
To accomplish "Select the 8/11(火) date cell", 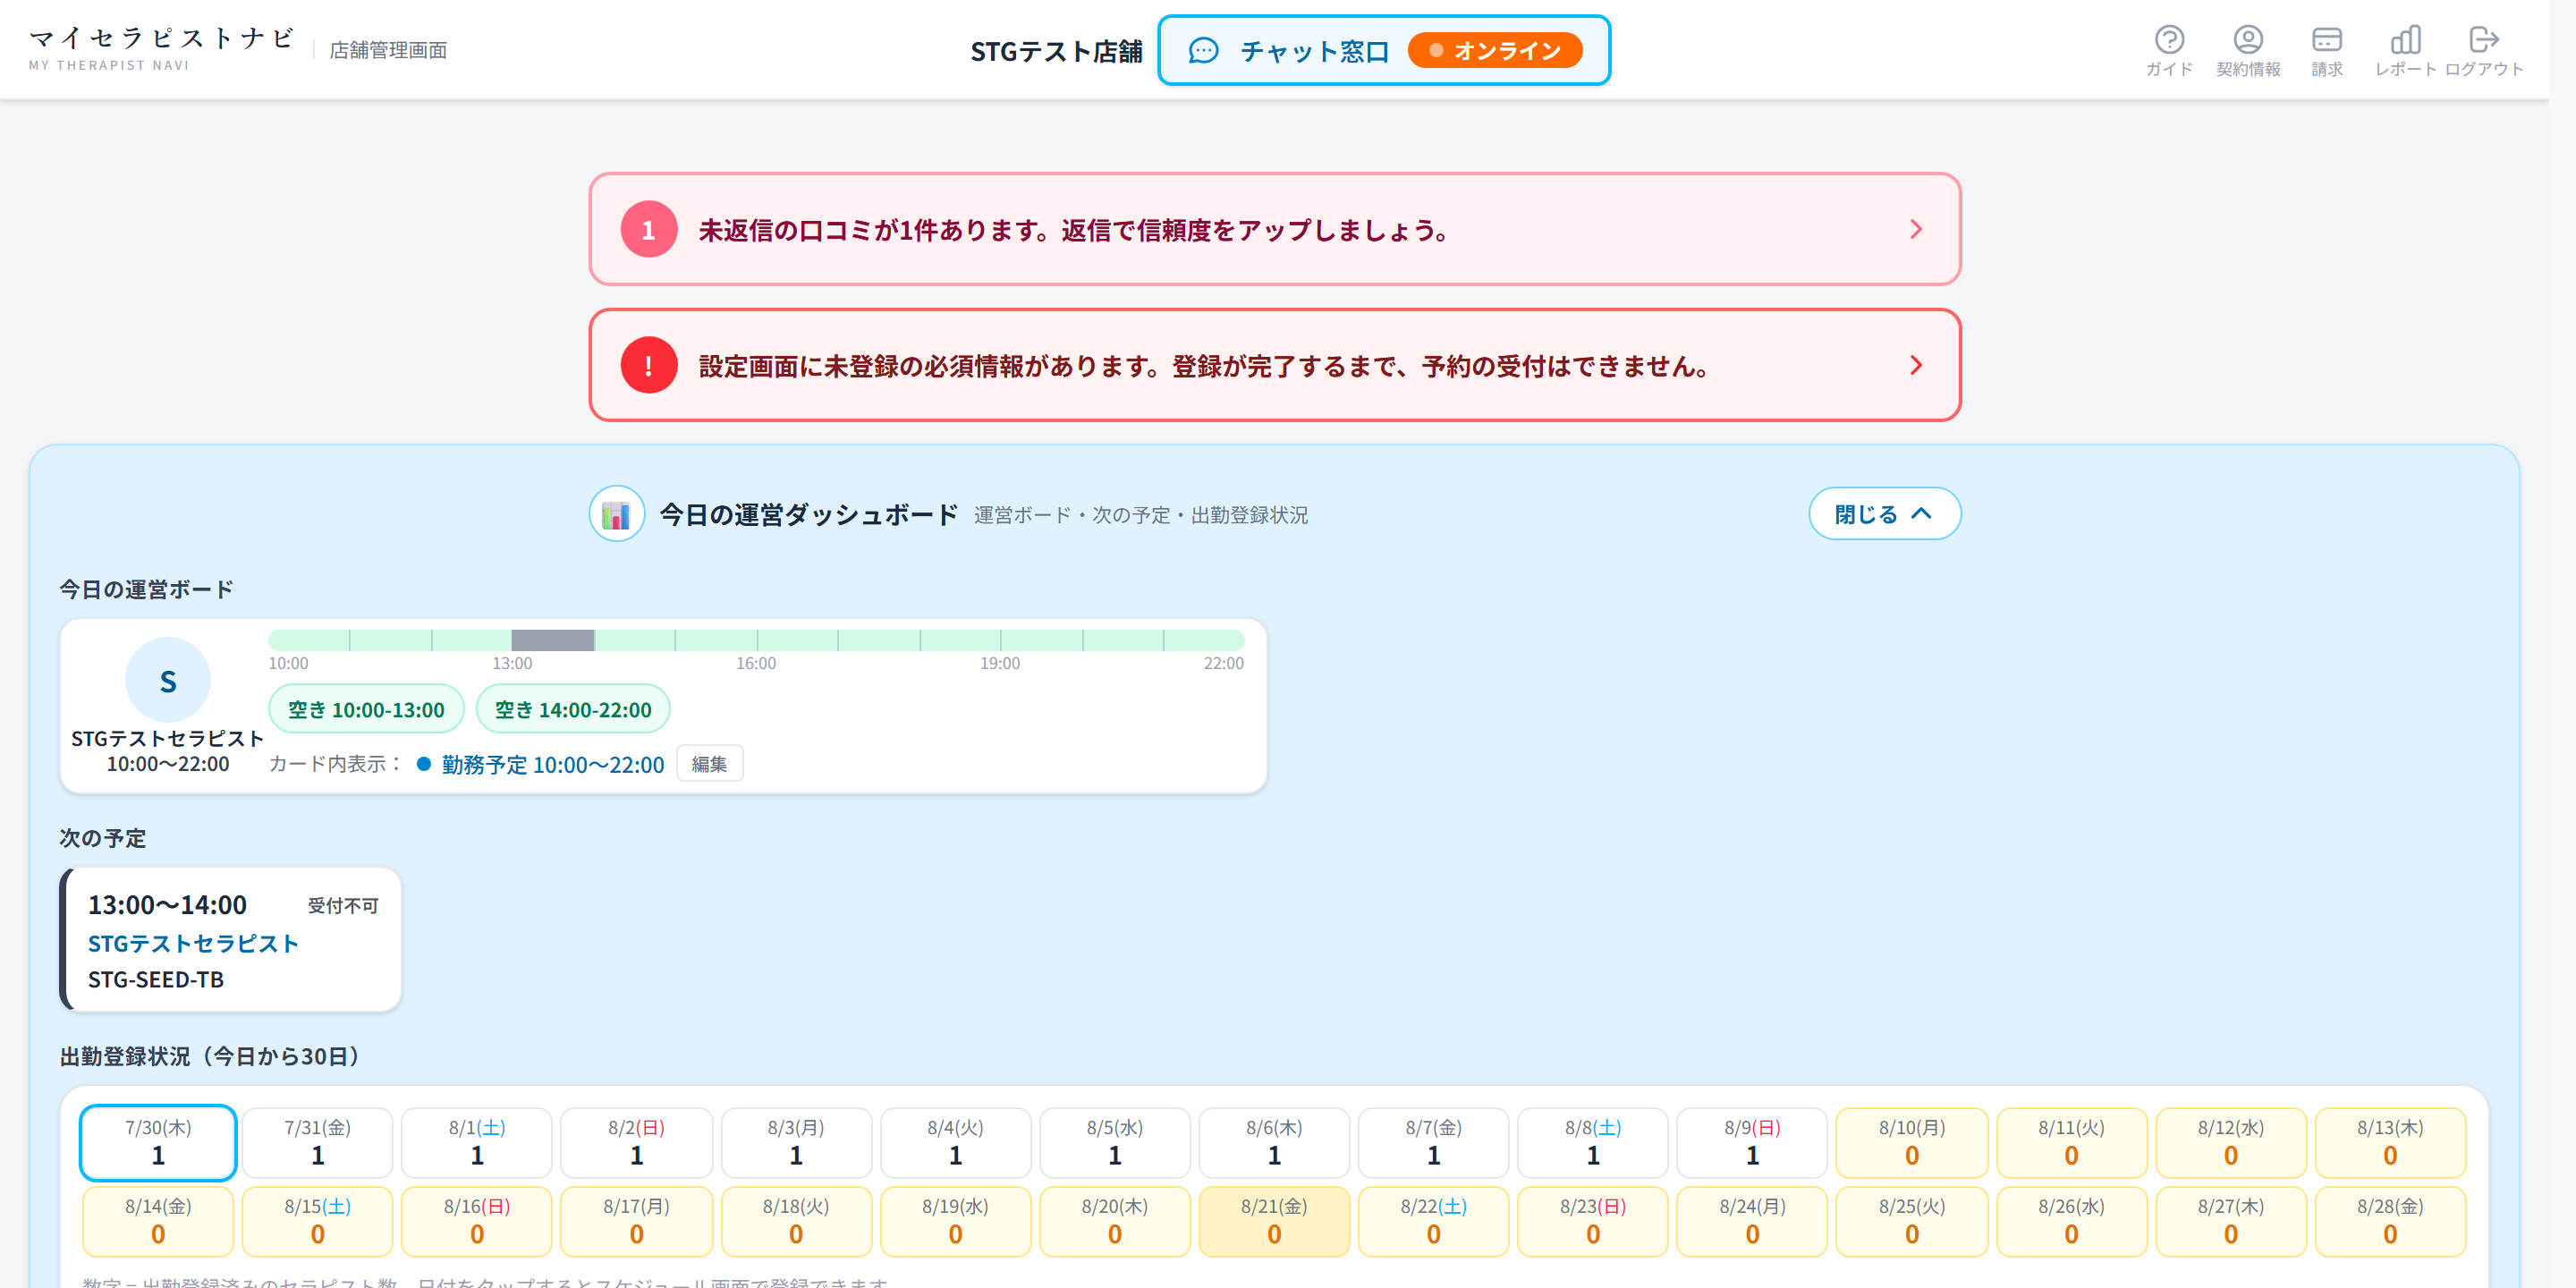I will tap(2071, 1142).
